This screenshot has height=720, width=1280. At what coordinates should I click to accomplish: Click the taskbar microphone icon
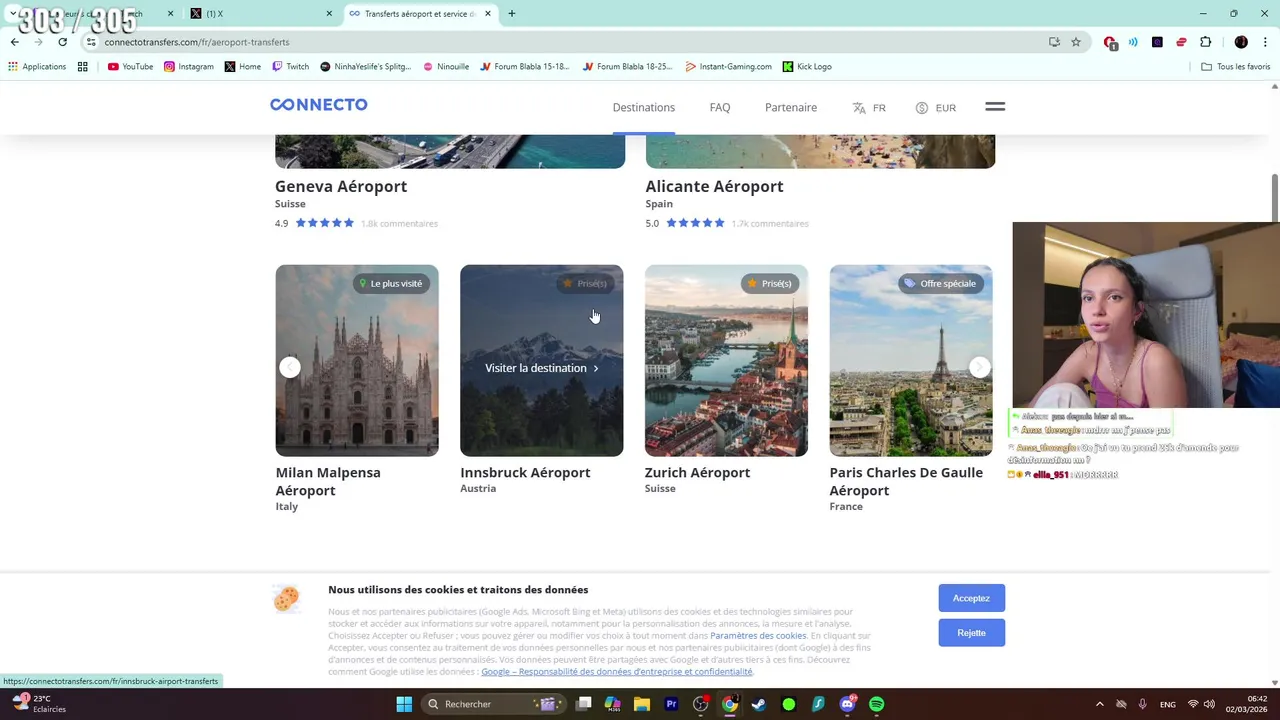click(1142, 704)
